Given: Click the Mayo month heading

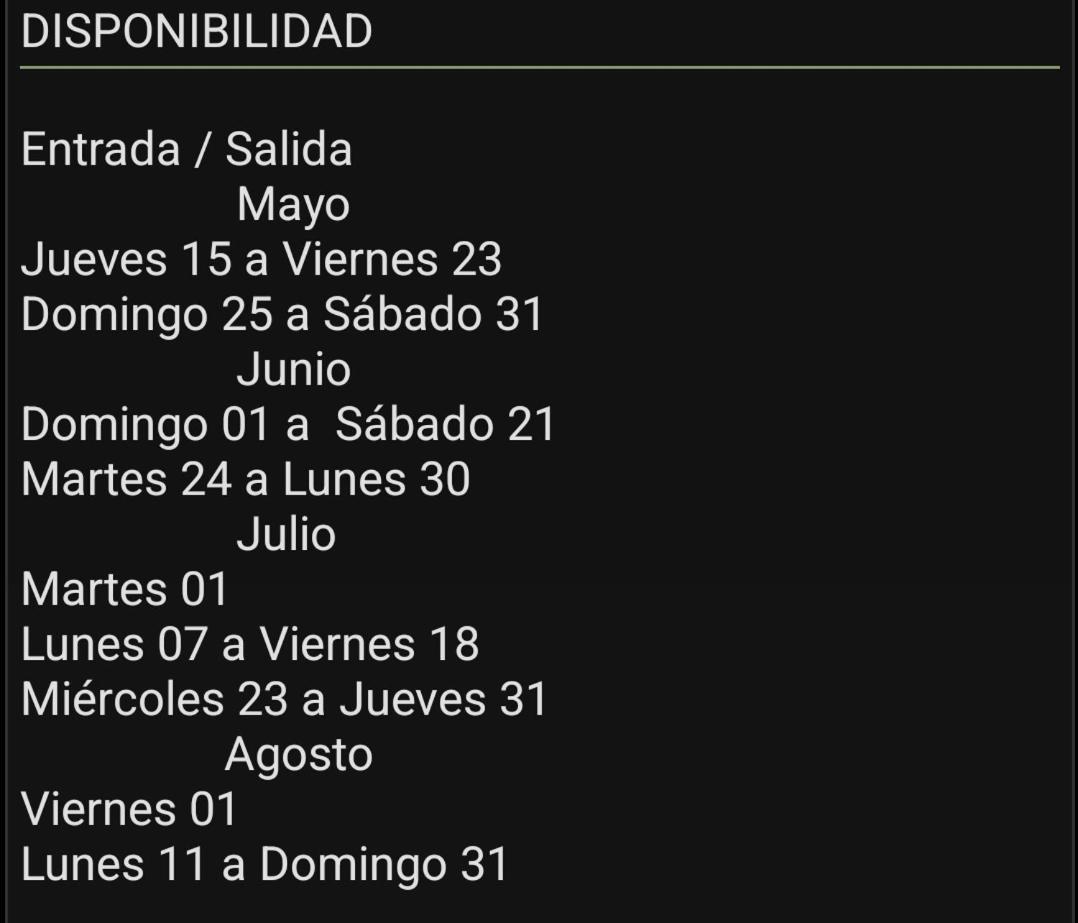Looking at the screenshot, I should [294, 205].
